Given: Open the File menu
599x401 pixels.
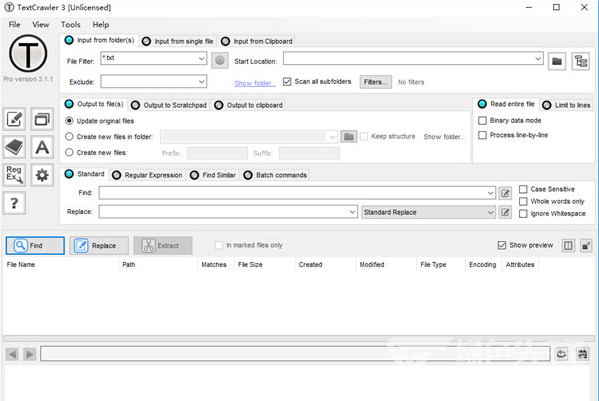Looking at the screenshot, I should [x=15, y=24].
